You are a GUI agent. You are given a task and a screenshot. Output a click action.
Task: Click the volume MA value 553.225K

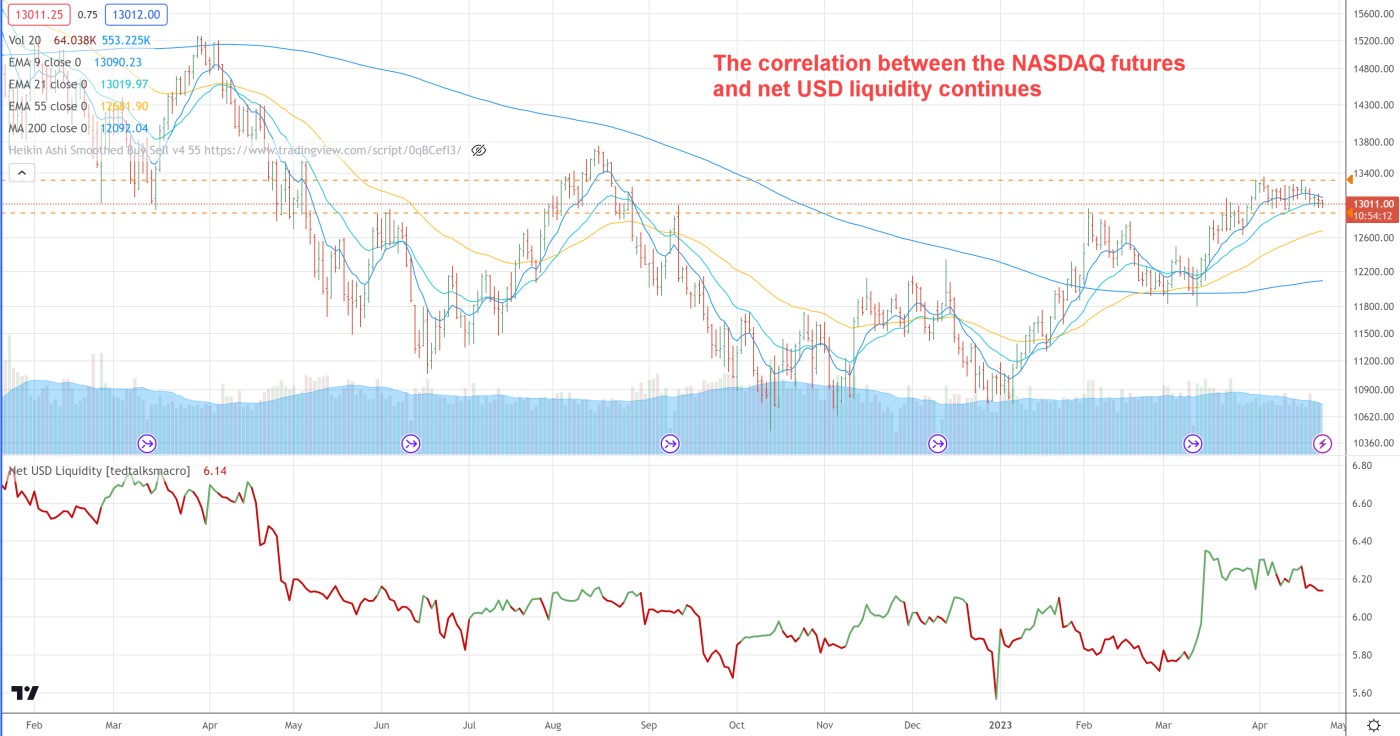(x=126, y=40)
